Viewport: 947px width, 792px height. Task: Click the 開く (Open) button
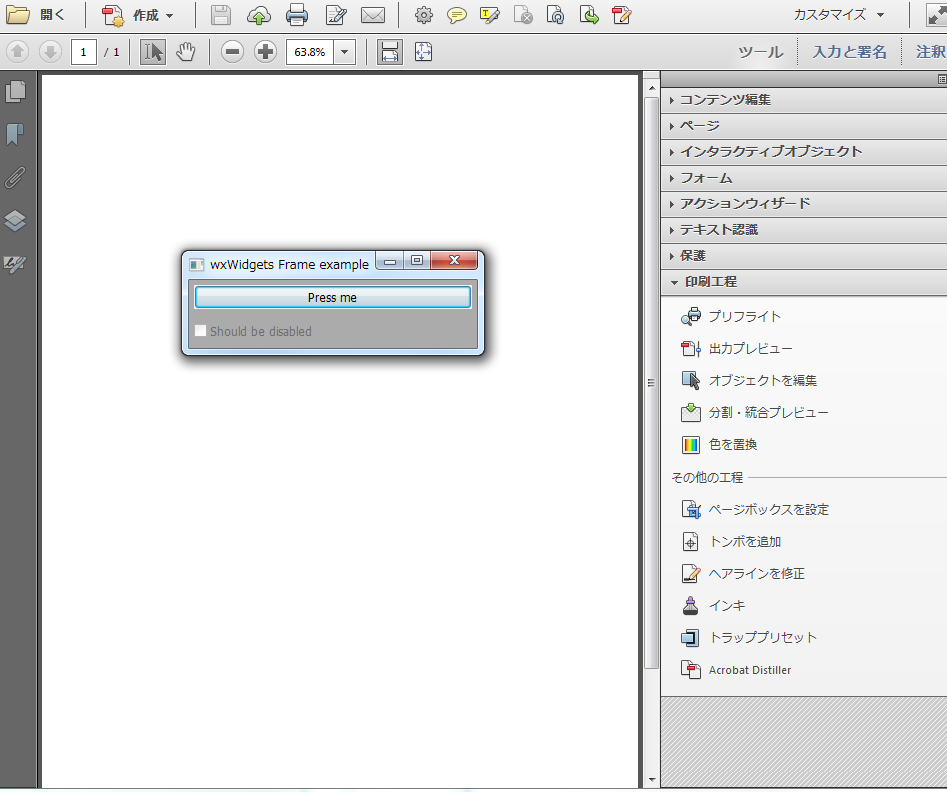[x=41, y=15]
